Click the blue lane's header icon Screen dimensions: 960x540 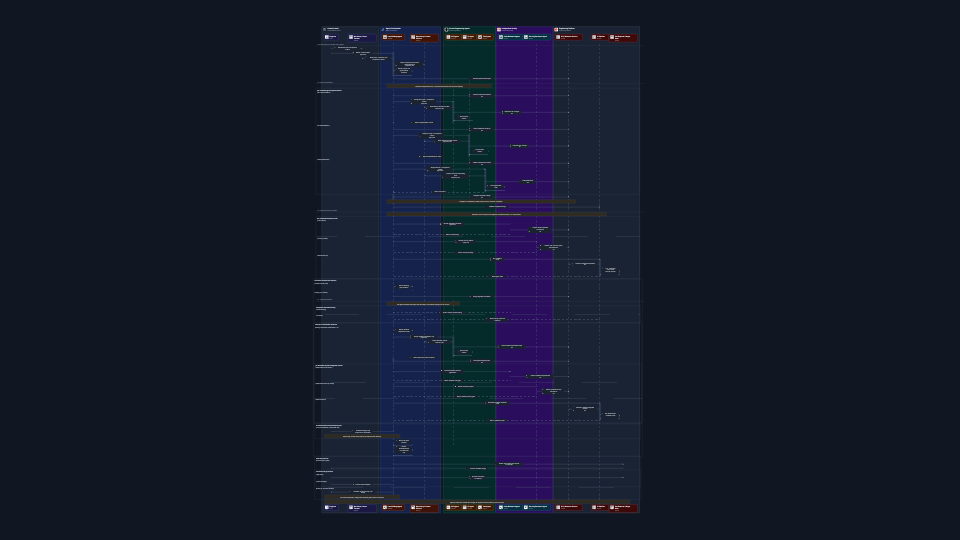(383, 29)
